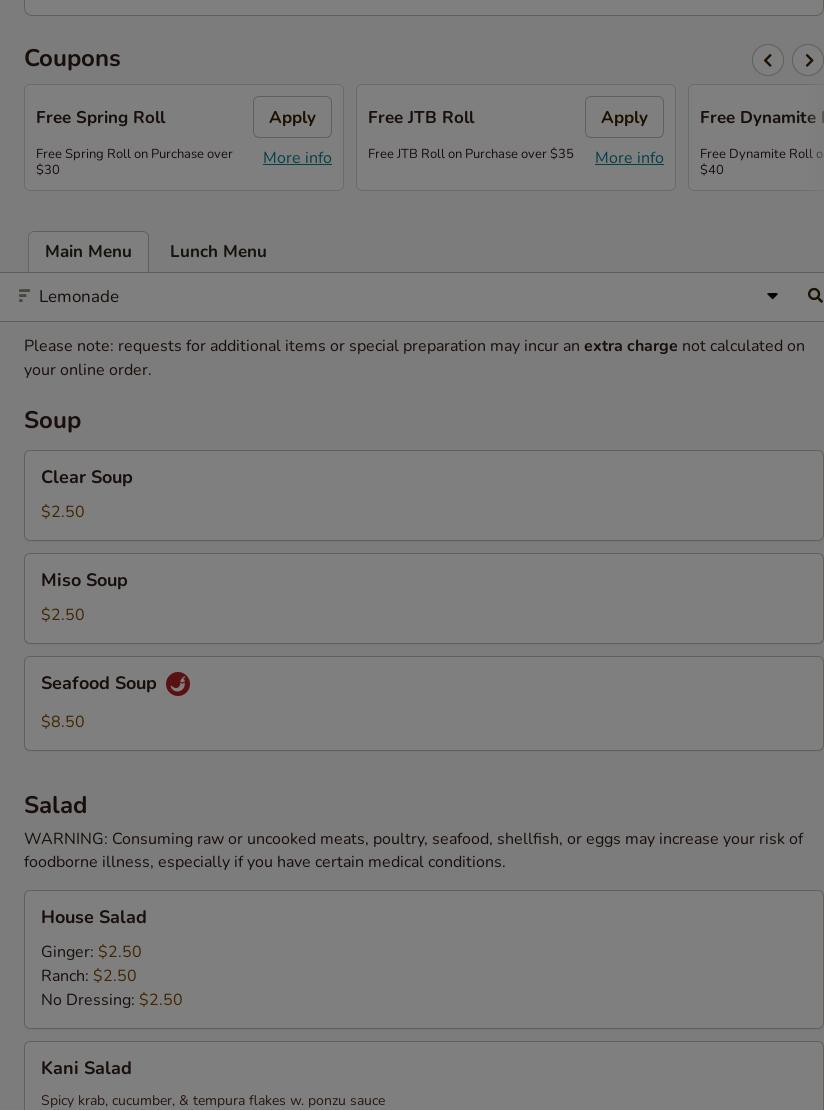Select the Clear Soup menu item
This screenshot has width=824, height=1110.
click(423, 495)
